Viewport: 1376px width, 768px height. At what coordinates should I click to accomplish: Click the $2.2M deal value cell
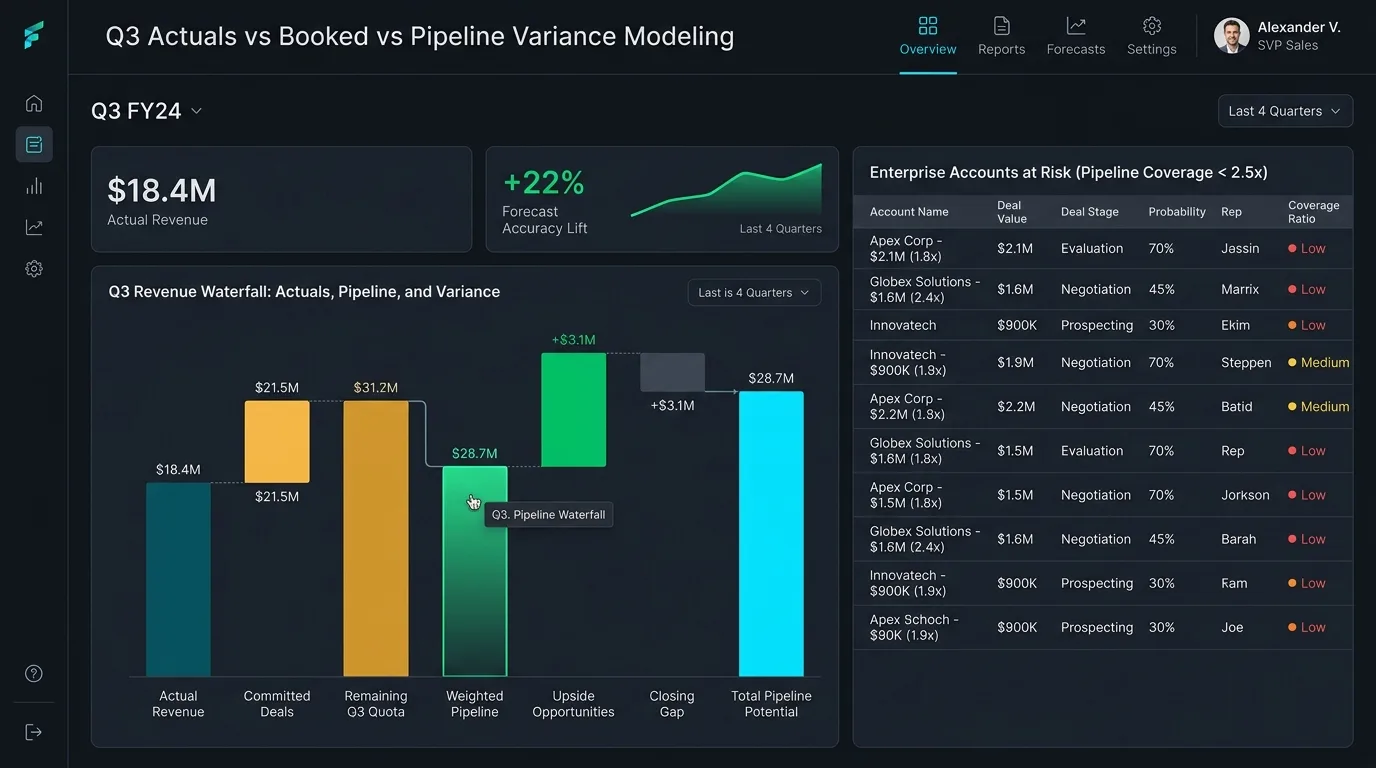[x=1015, y=407]
